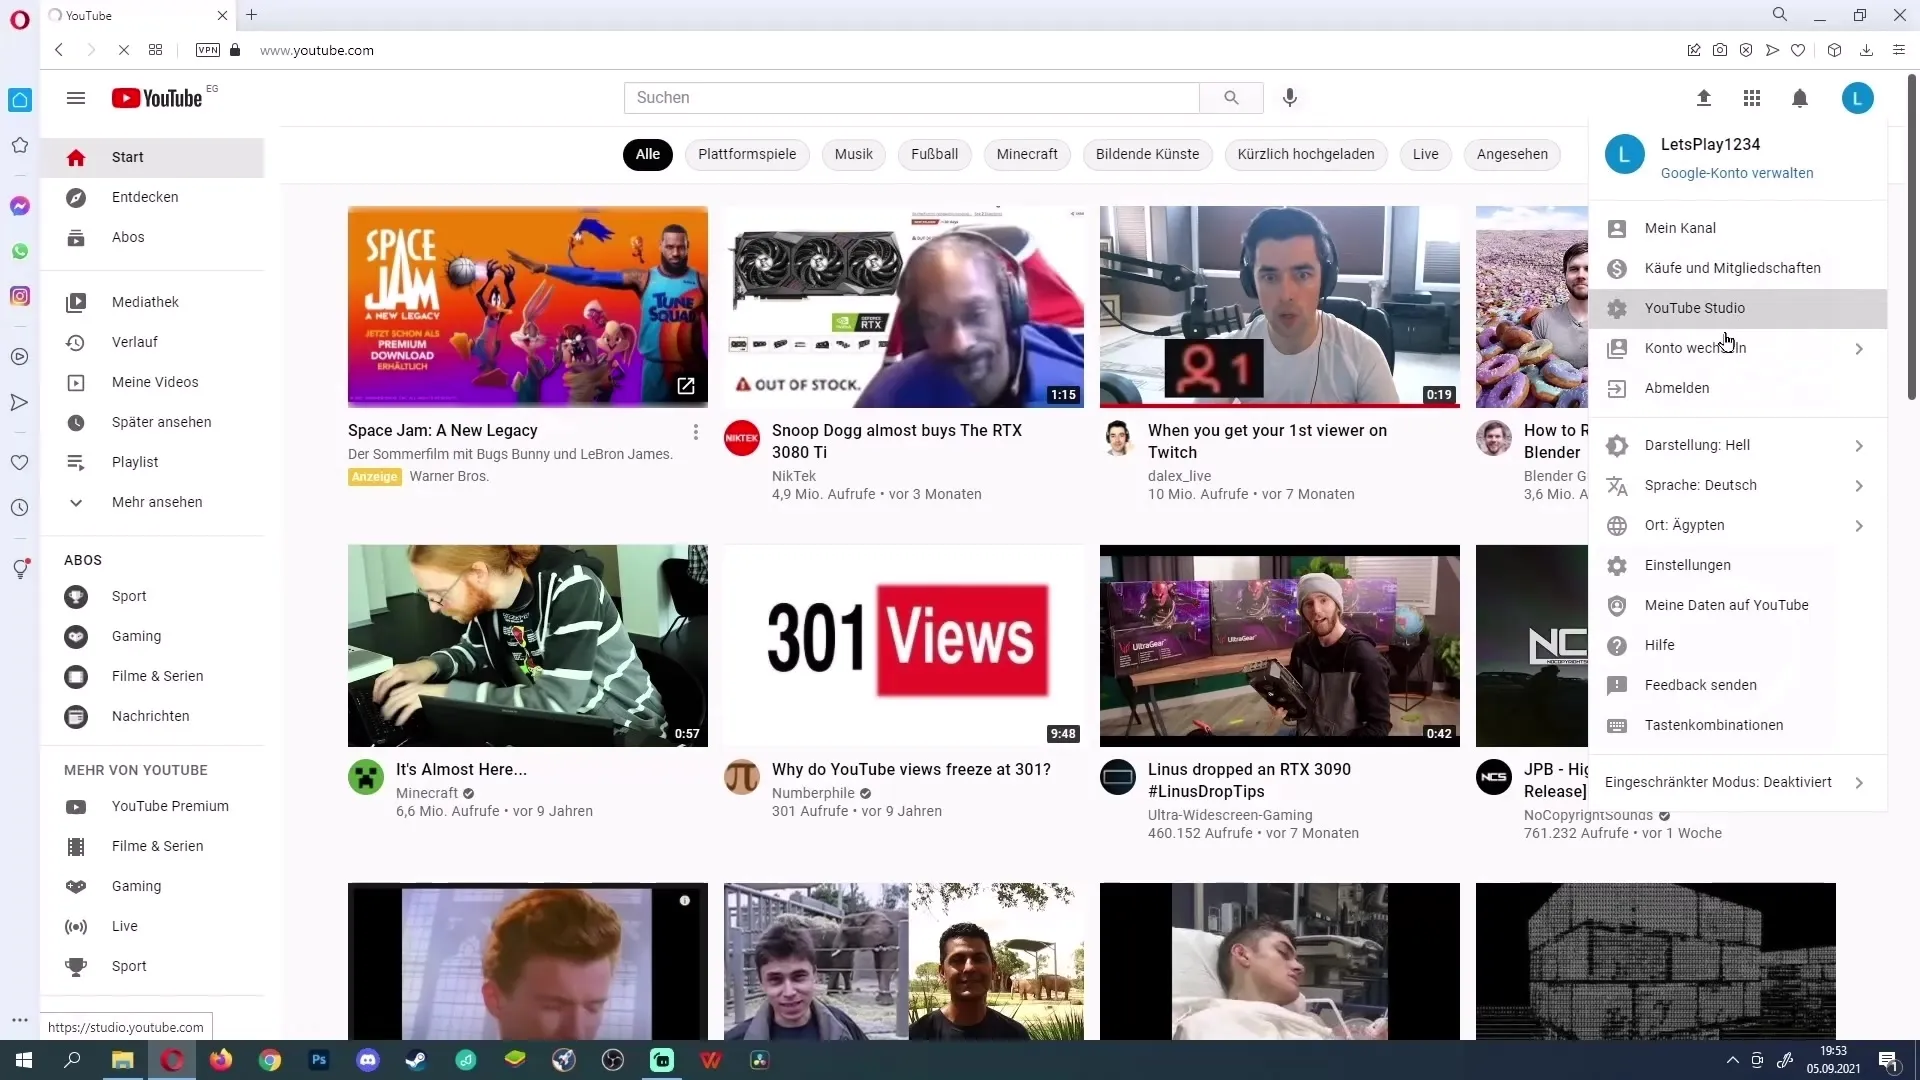Click the YouTube home Start icon
Viewport: 1920px width, 1080px height.
(75, 157)
